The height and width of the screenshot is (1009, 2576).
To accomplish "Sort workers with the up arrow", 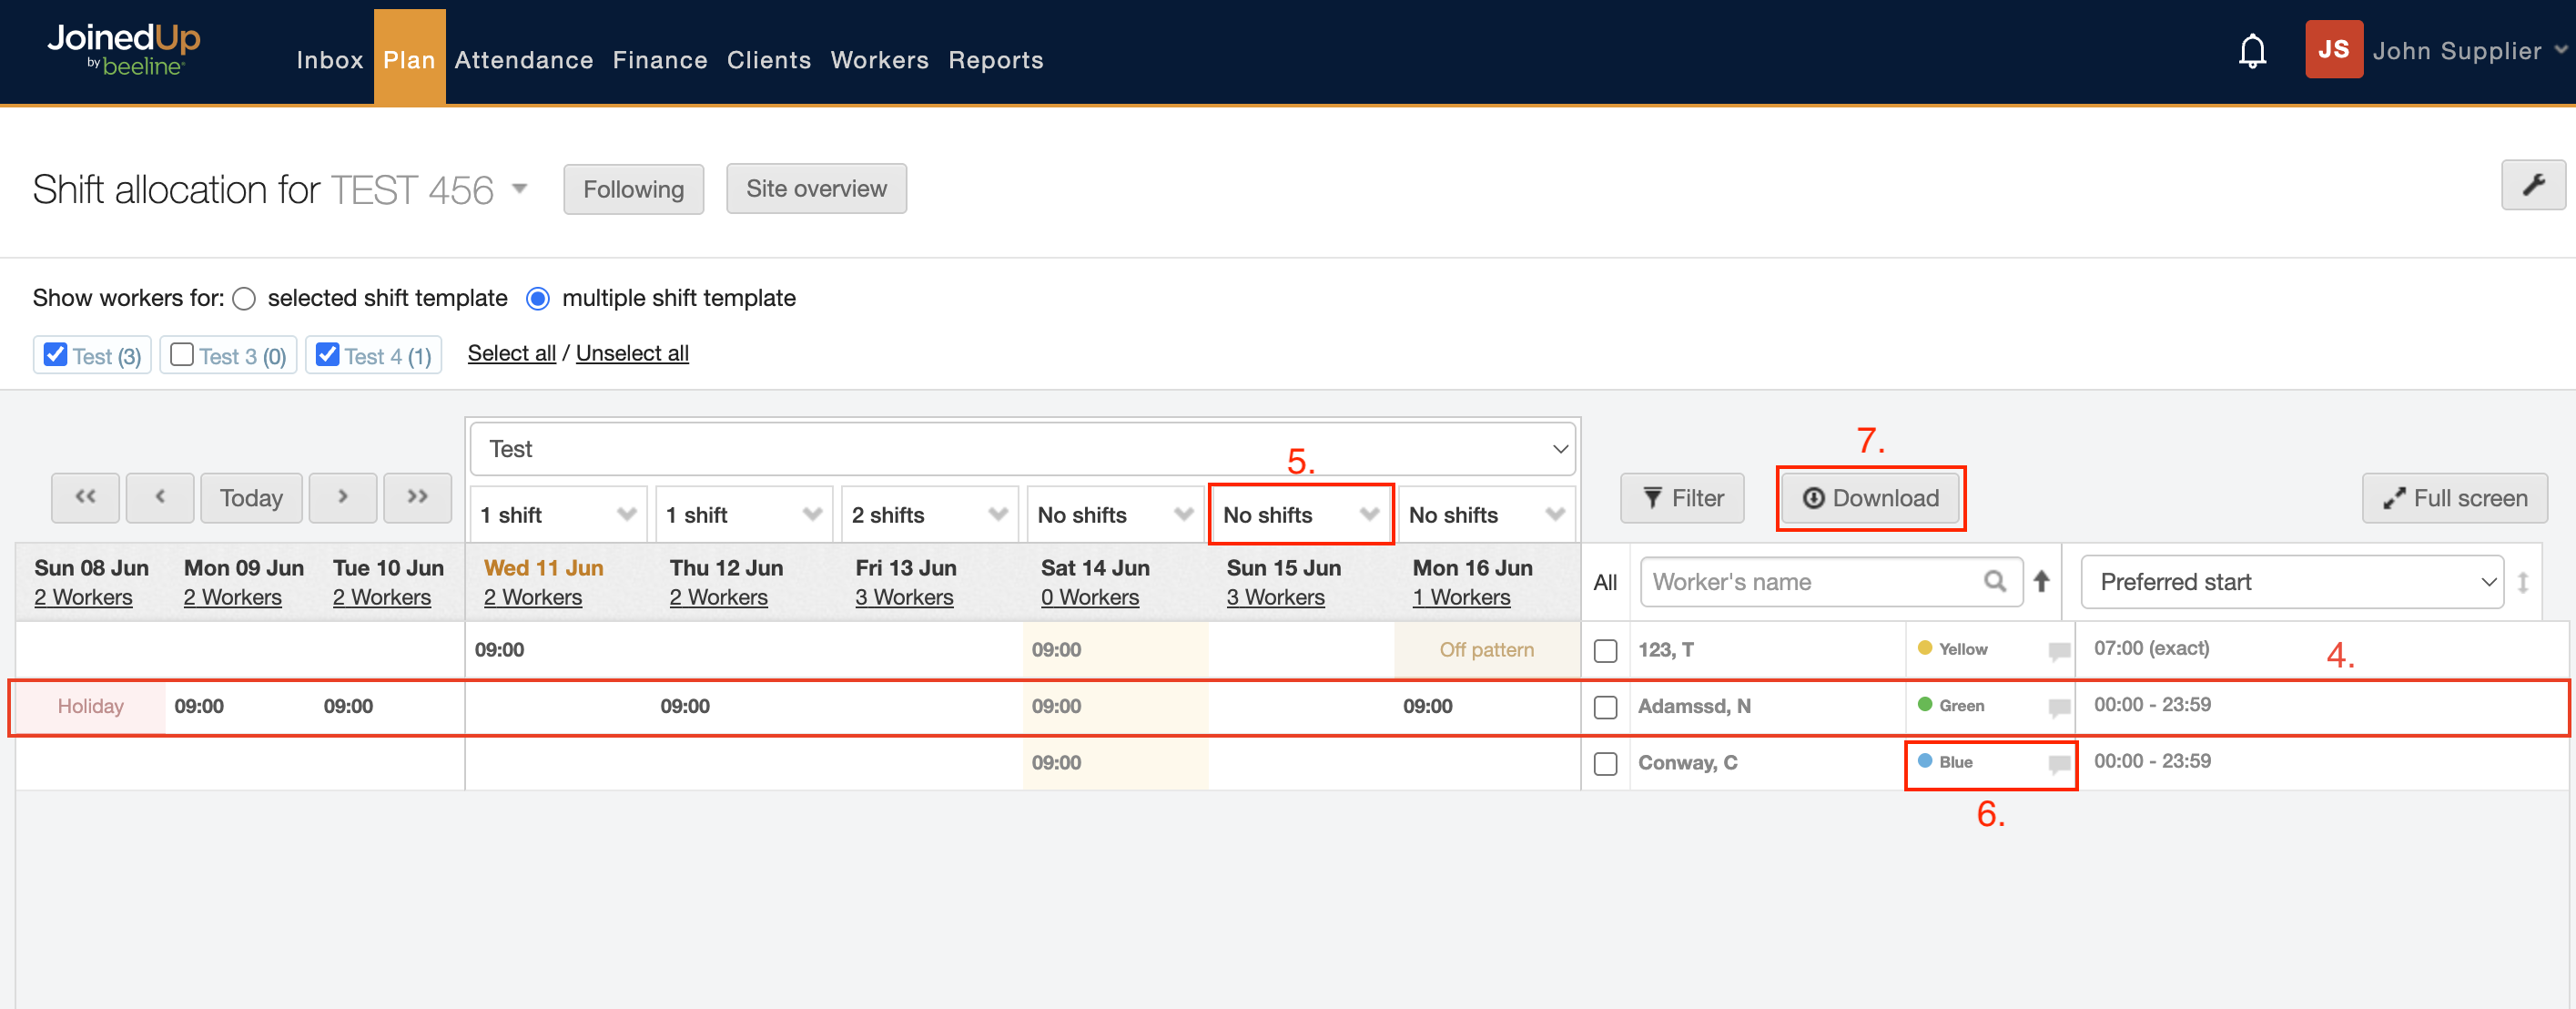I will click(x=2041, y=581).
